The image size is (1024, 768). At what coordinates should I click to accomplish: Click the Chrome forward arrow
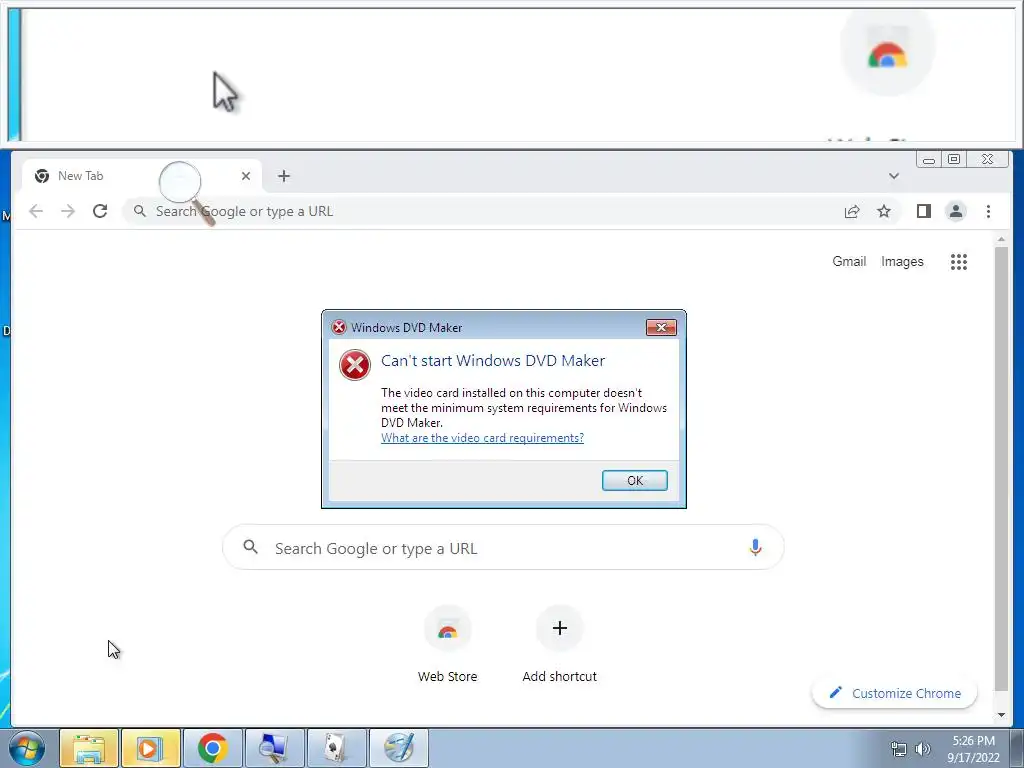(68, 211)
